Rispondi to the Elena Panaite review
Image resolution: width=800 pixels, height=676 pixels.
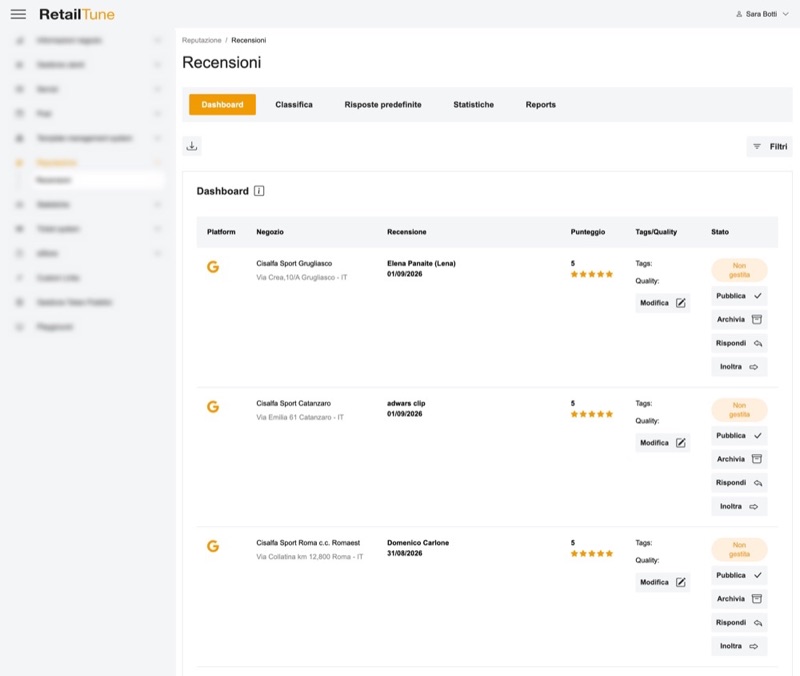pos(739,343)
